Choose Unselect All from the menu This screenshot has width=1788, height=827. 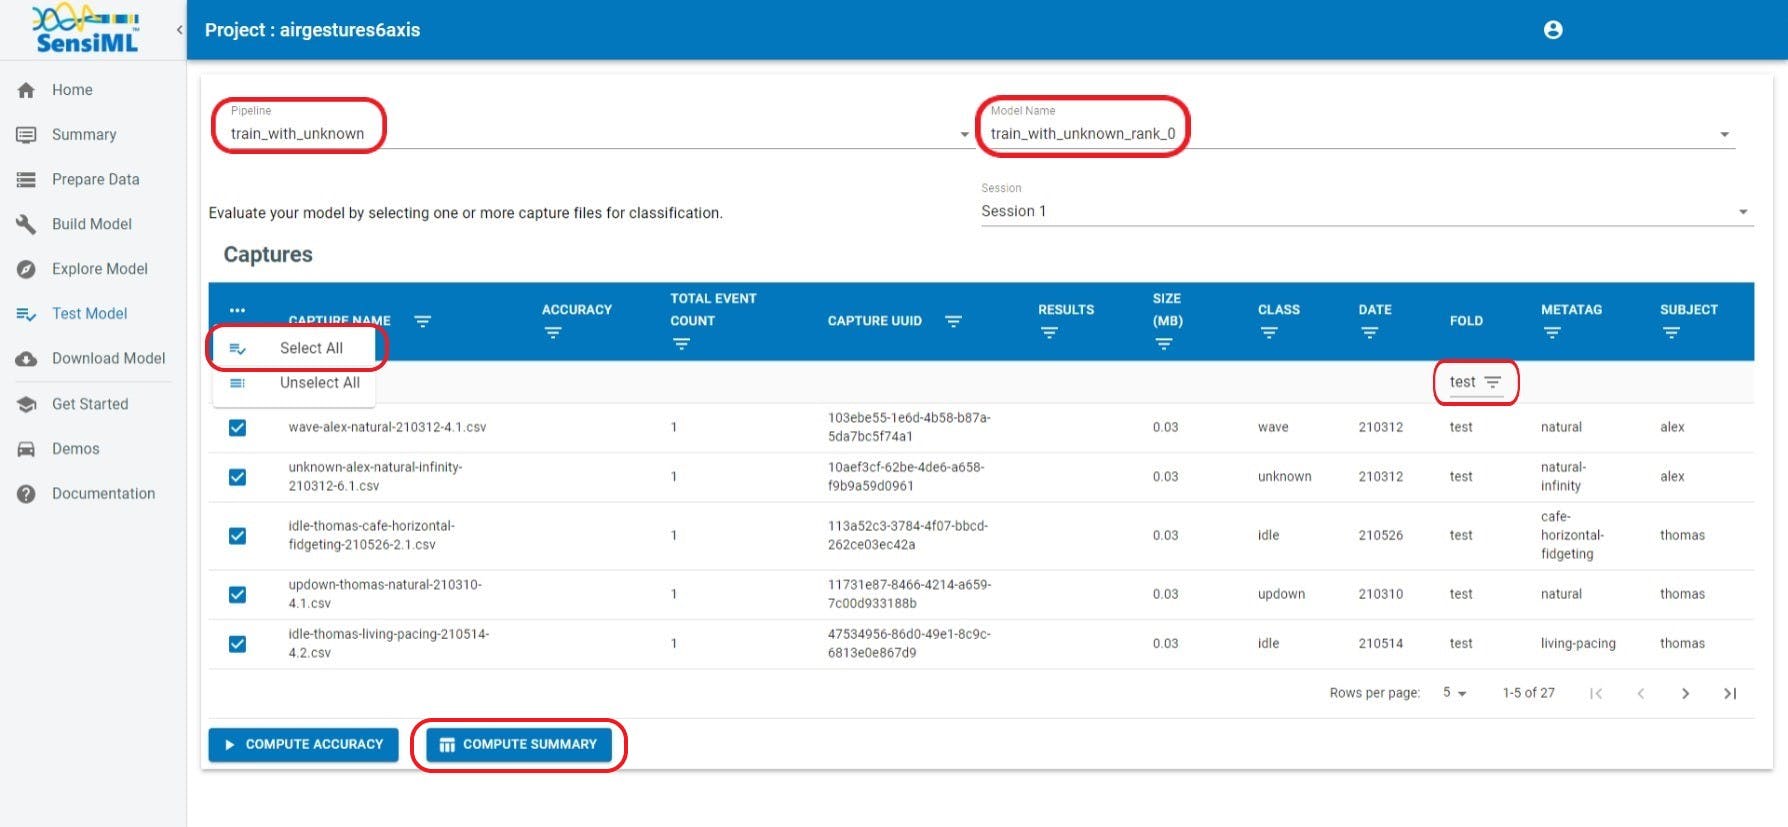294,383
